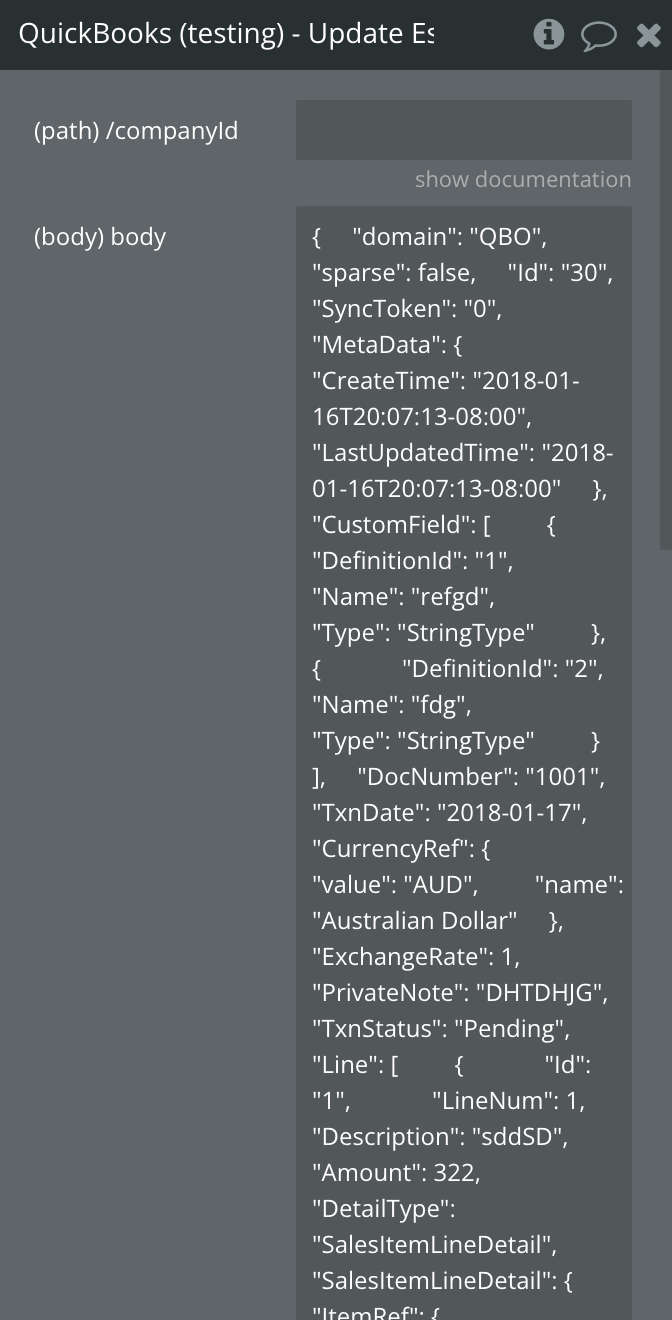Click the show documentation link
Viewport: 672px width, 1320px height.
(x=523, y=180)
